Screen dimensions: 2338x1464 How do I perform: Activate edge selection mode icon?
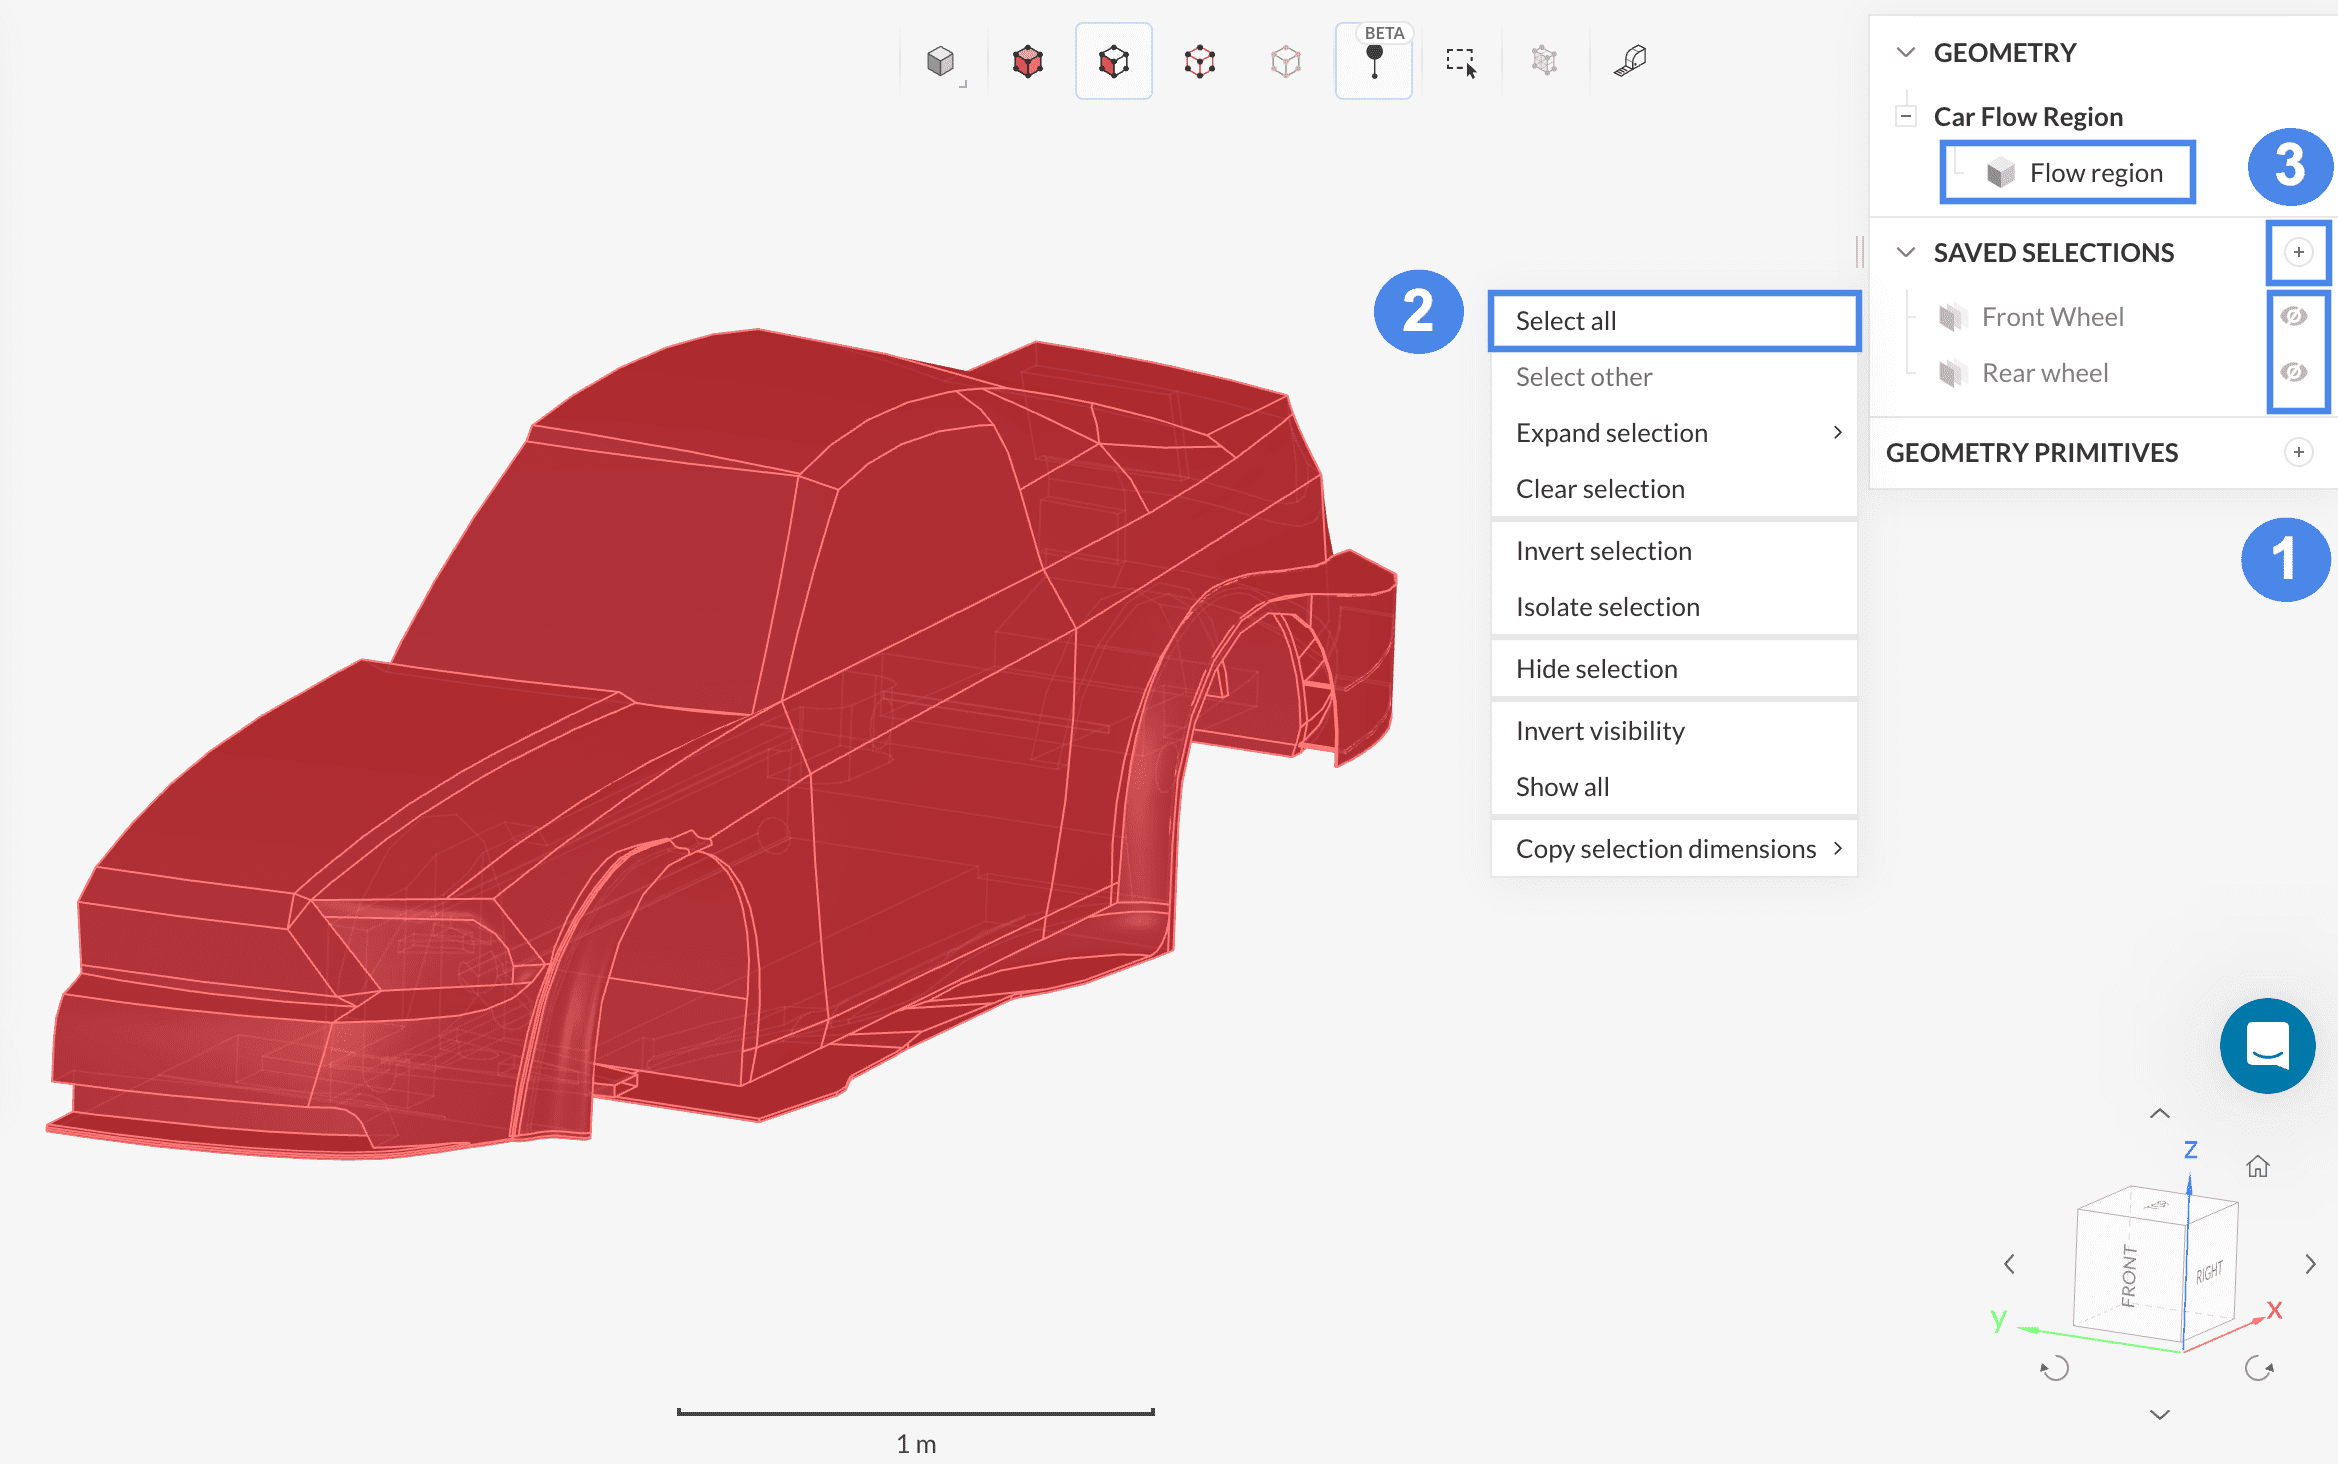pos(1199,61)
